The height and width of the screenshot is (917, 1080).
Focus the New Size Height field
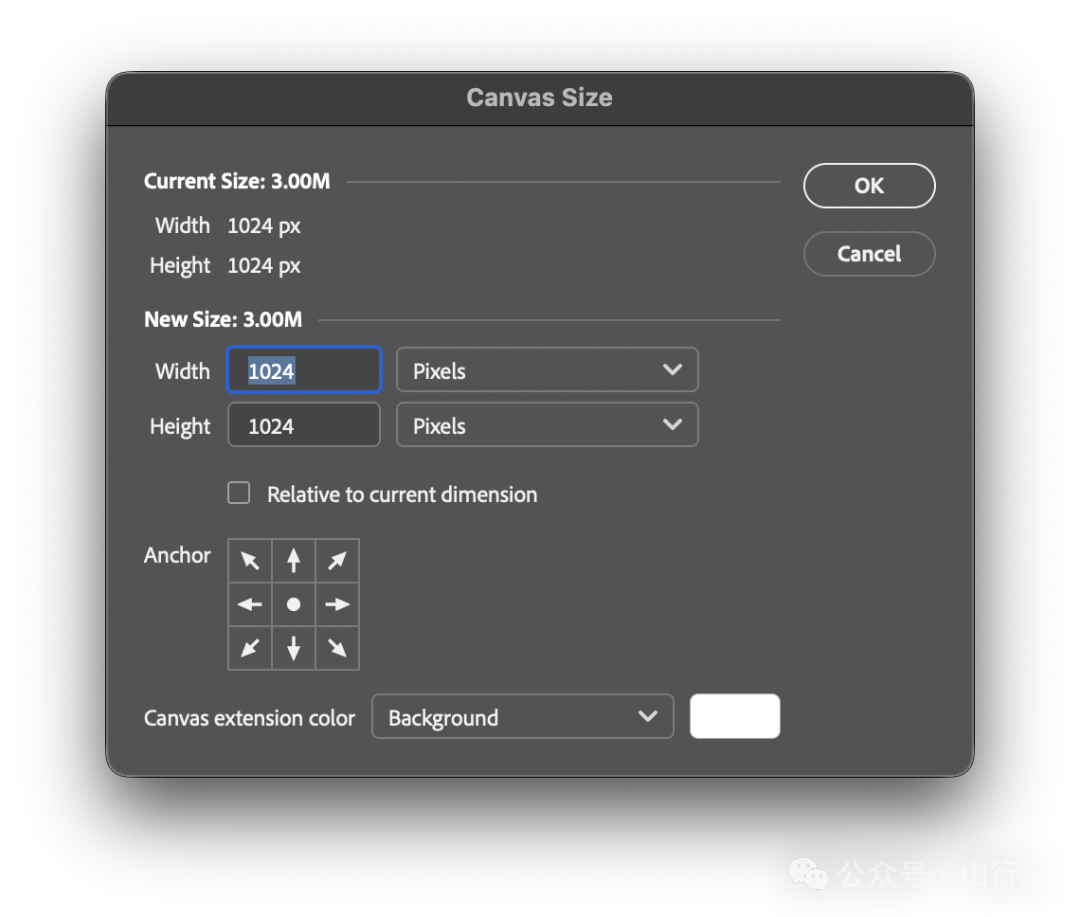coord(304,425)
